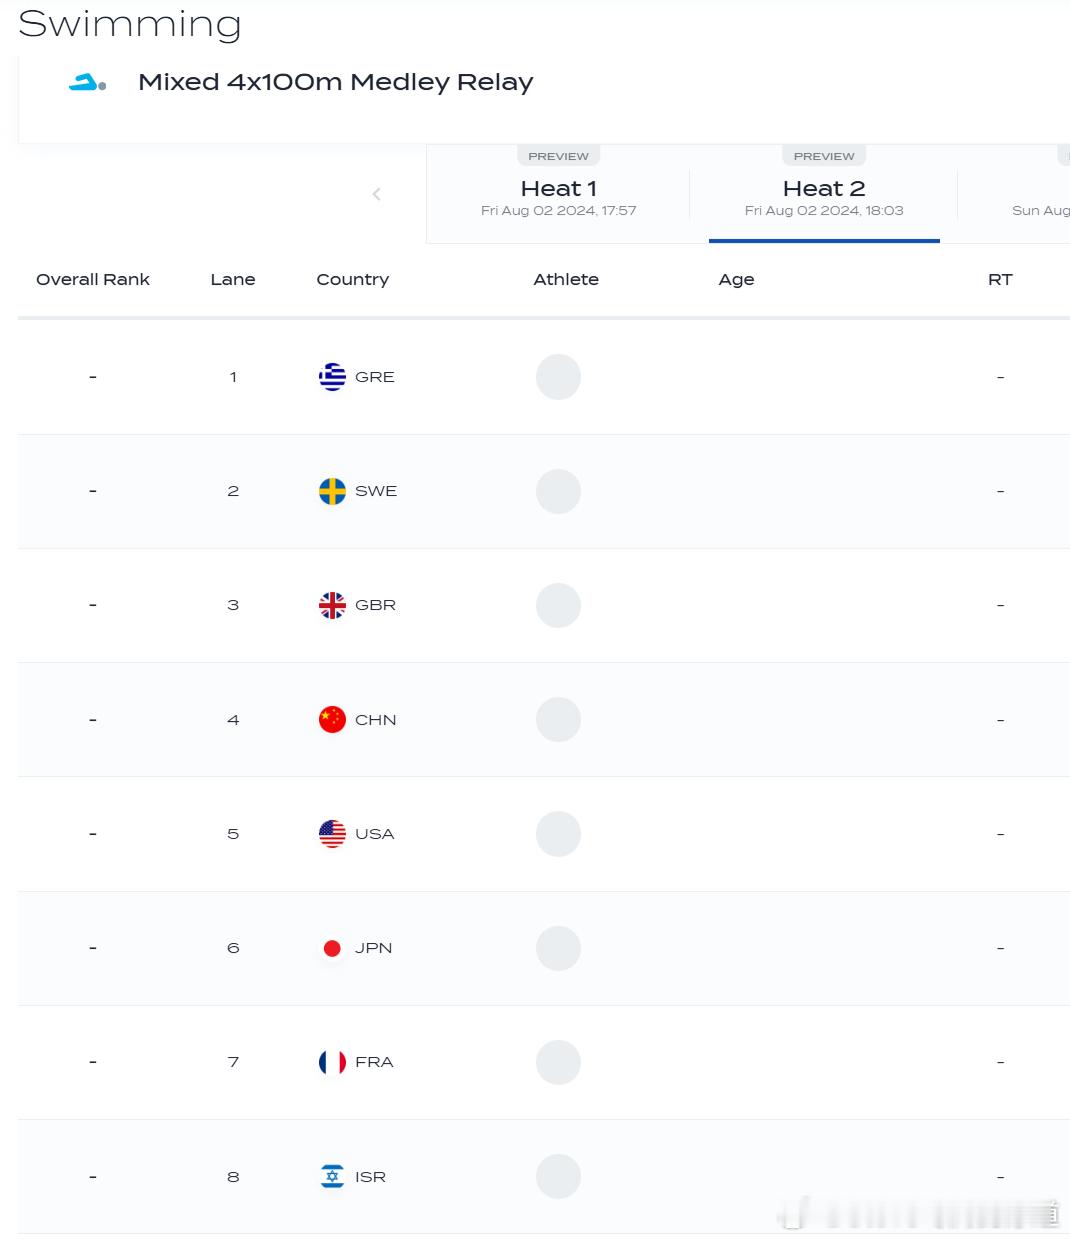This screenshot has height=1240, width=1070.
Task: Sort by the Lane column header
Action: 233,280
